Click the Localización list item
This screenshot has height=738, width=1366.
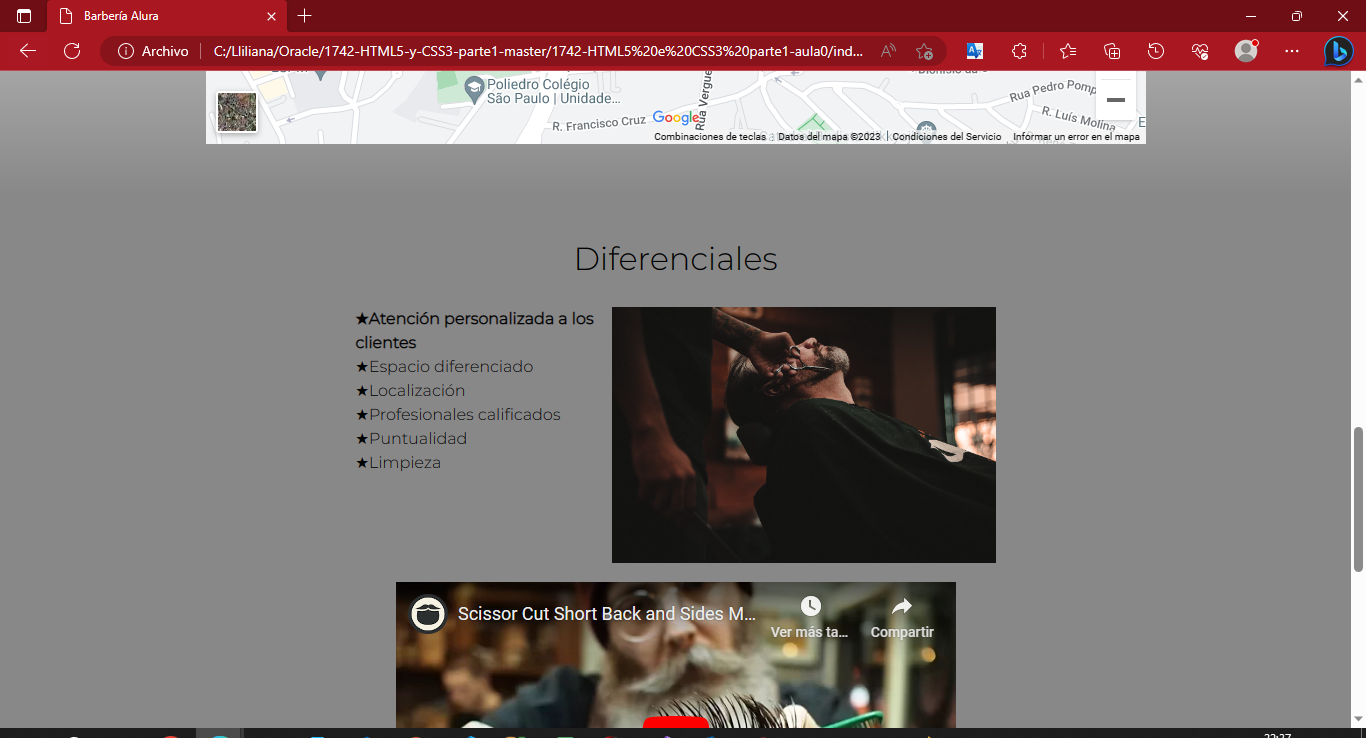tap(410, 391)
